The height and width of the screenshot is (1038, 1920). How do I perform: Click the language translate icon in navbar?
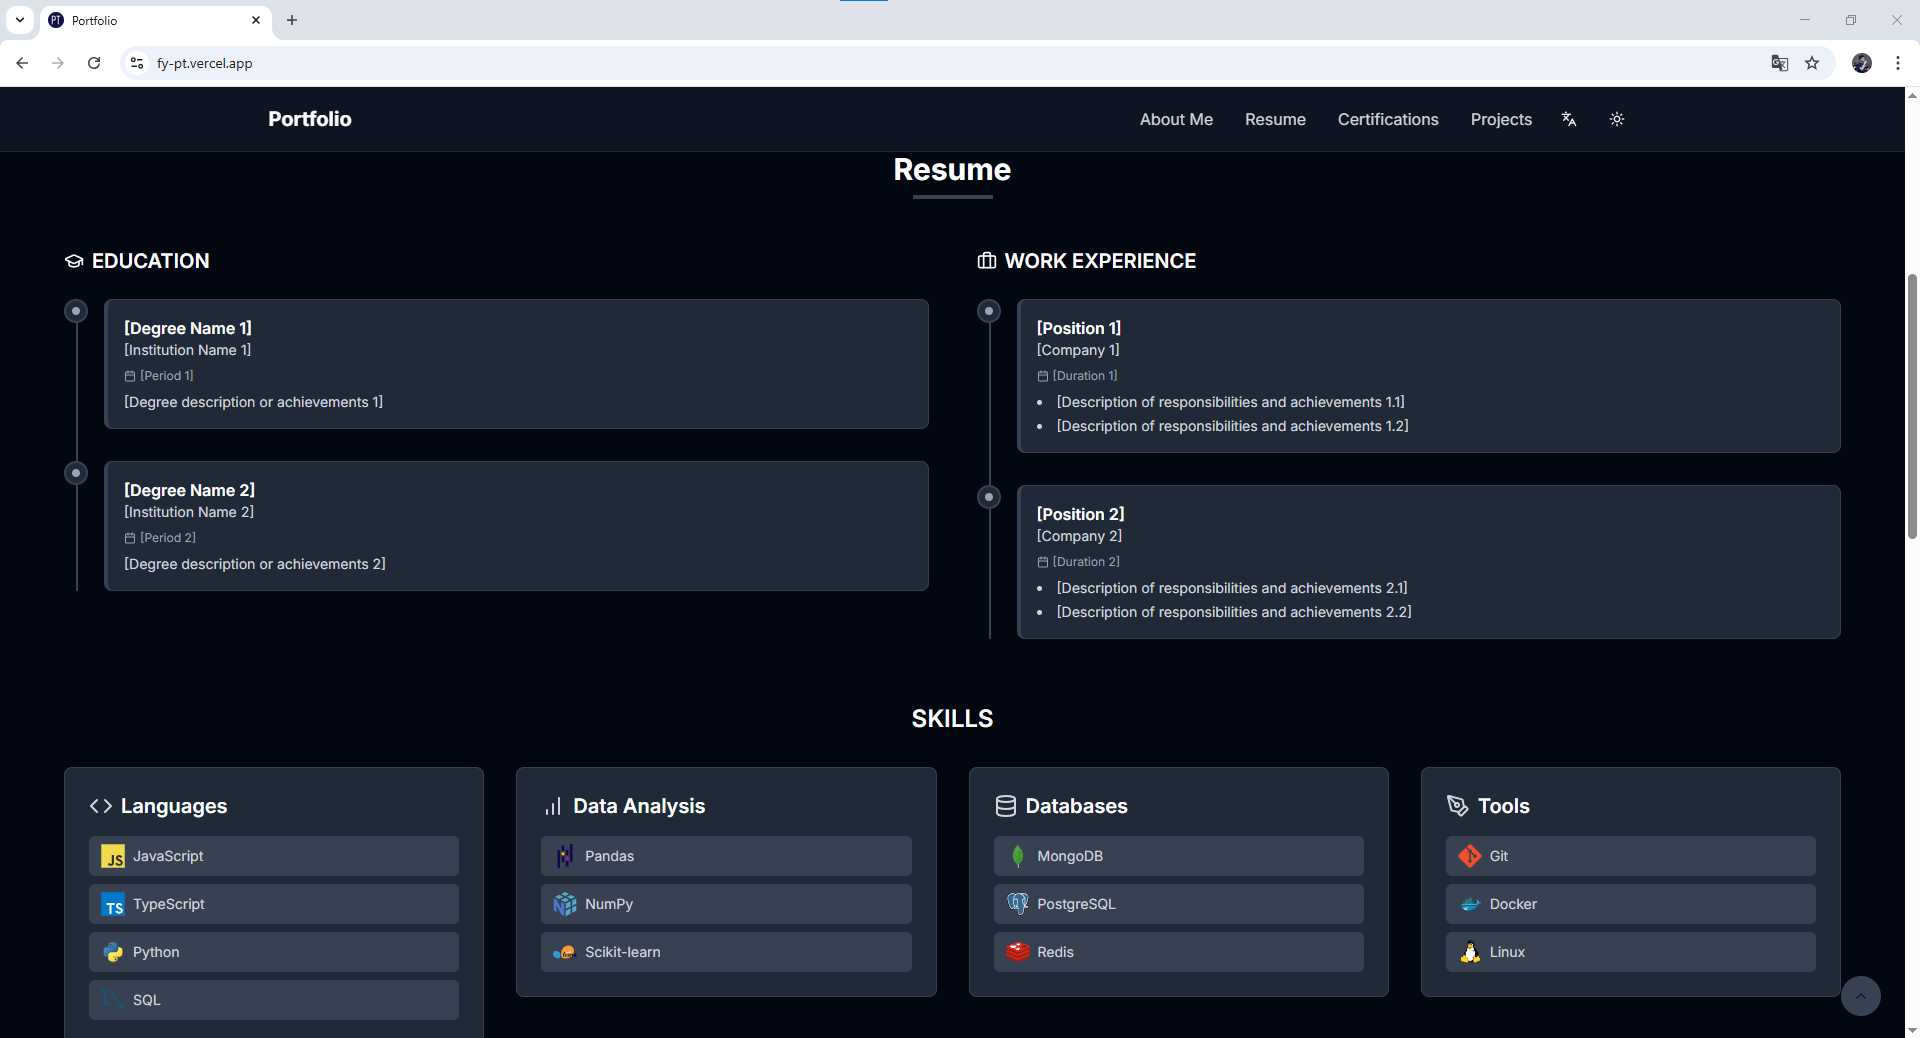click(x=1569, y=119)
